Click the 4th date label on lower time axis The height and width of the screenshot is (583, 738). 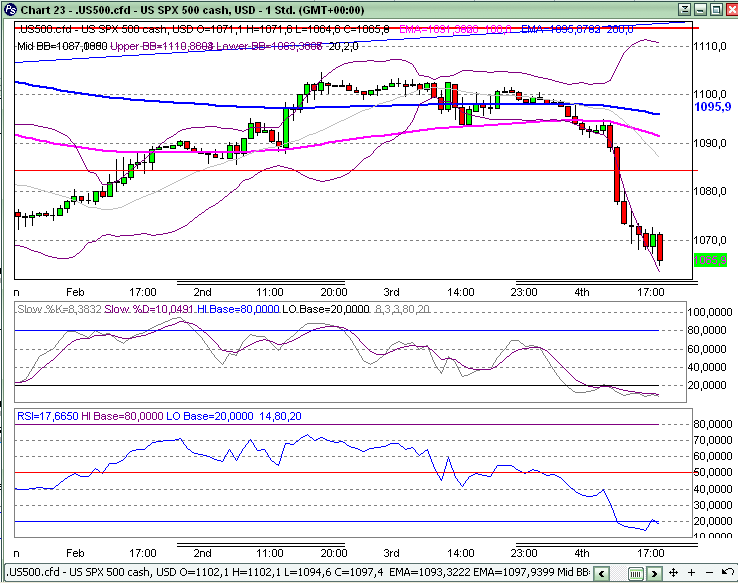pos(582,553)
